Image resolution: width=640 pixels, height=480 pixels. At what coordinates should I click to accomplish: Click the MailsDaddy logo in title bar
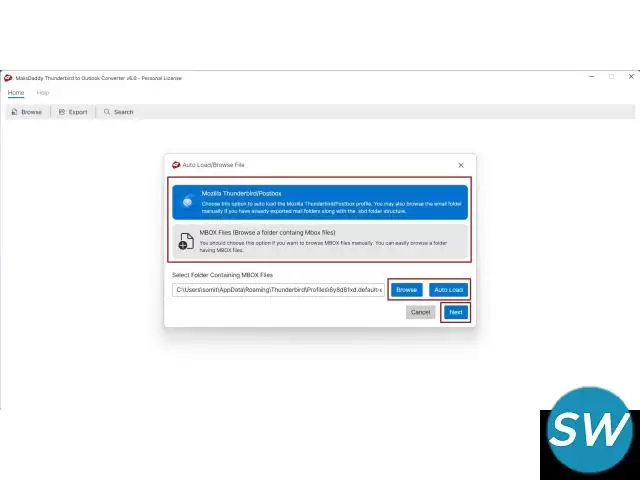coord(8,78)
